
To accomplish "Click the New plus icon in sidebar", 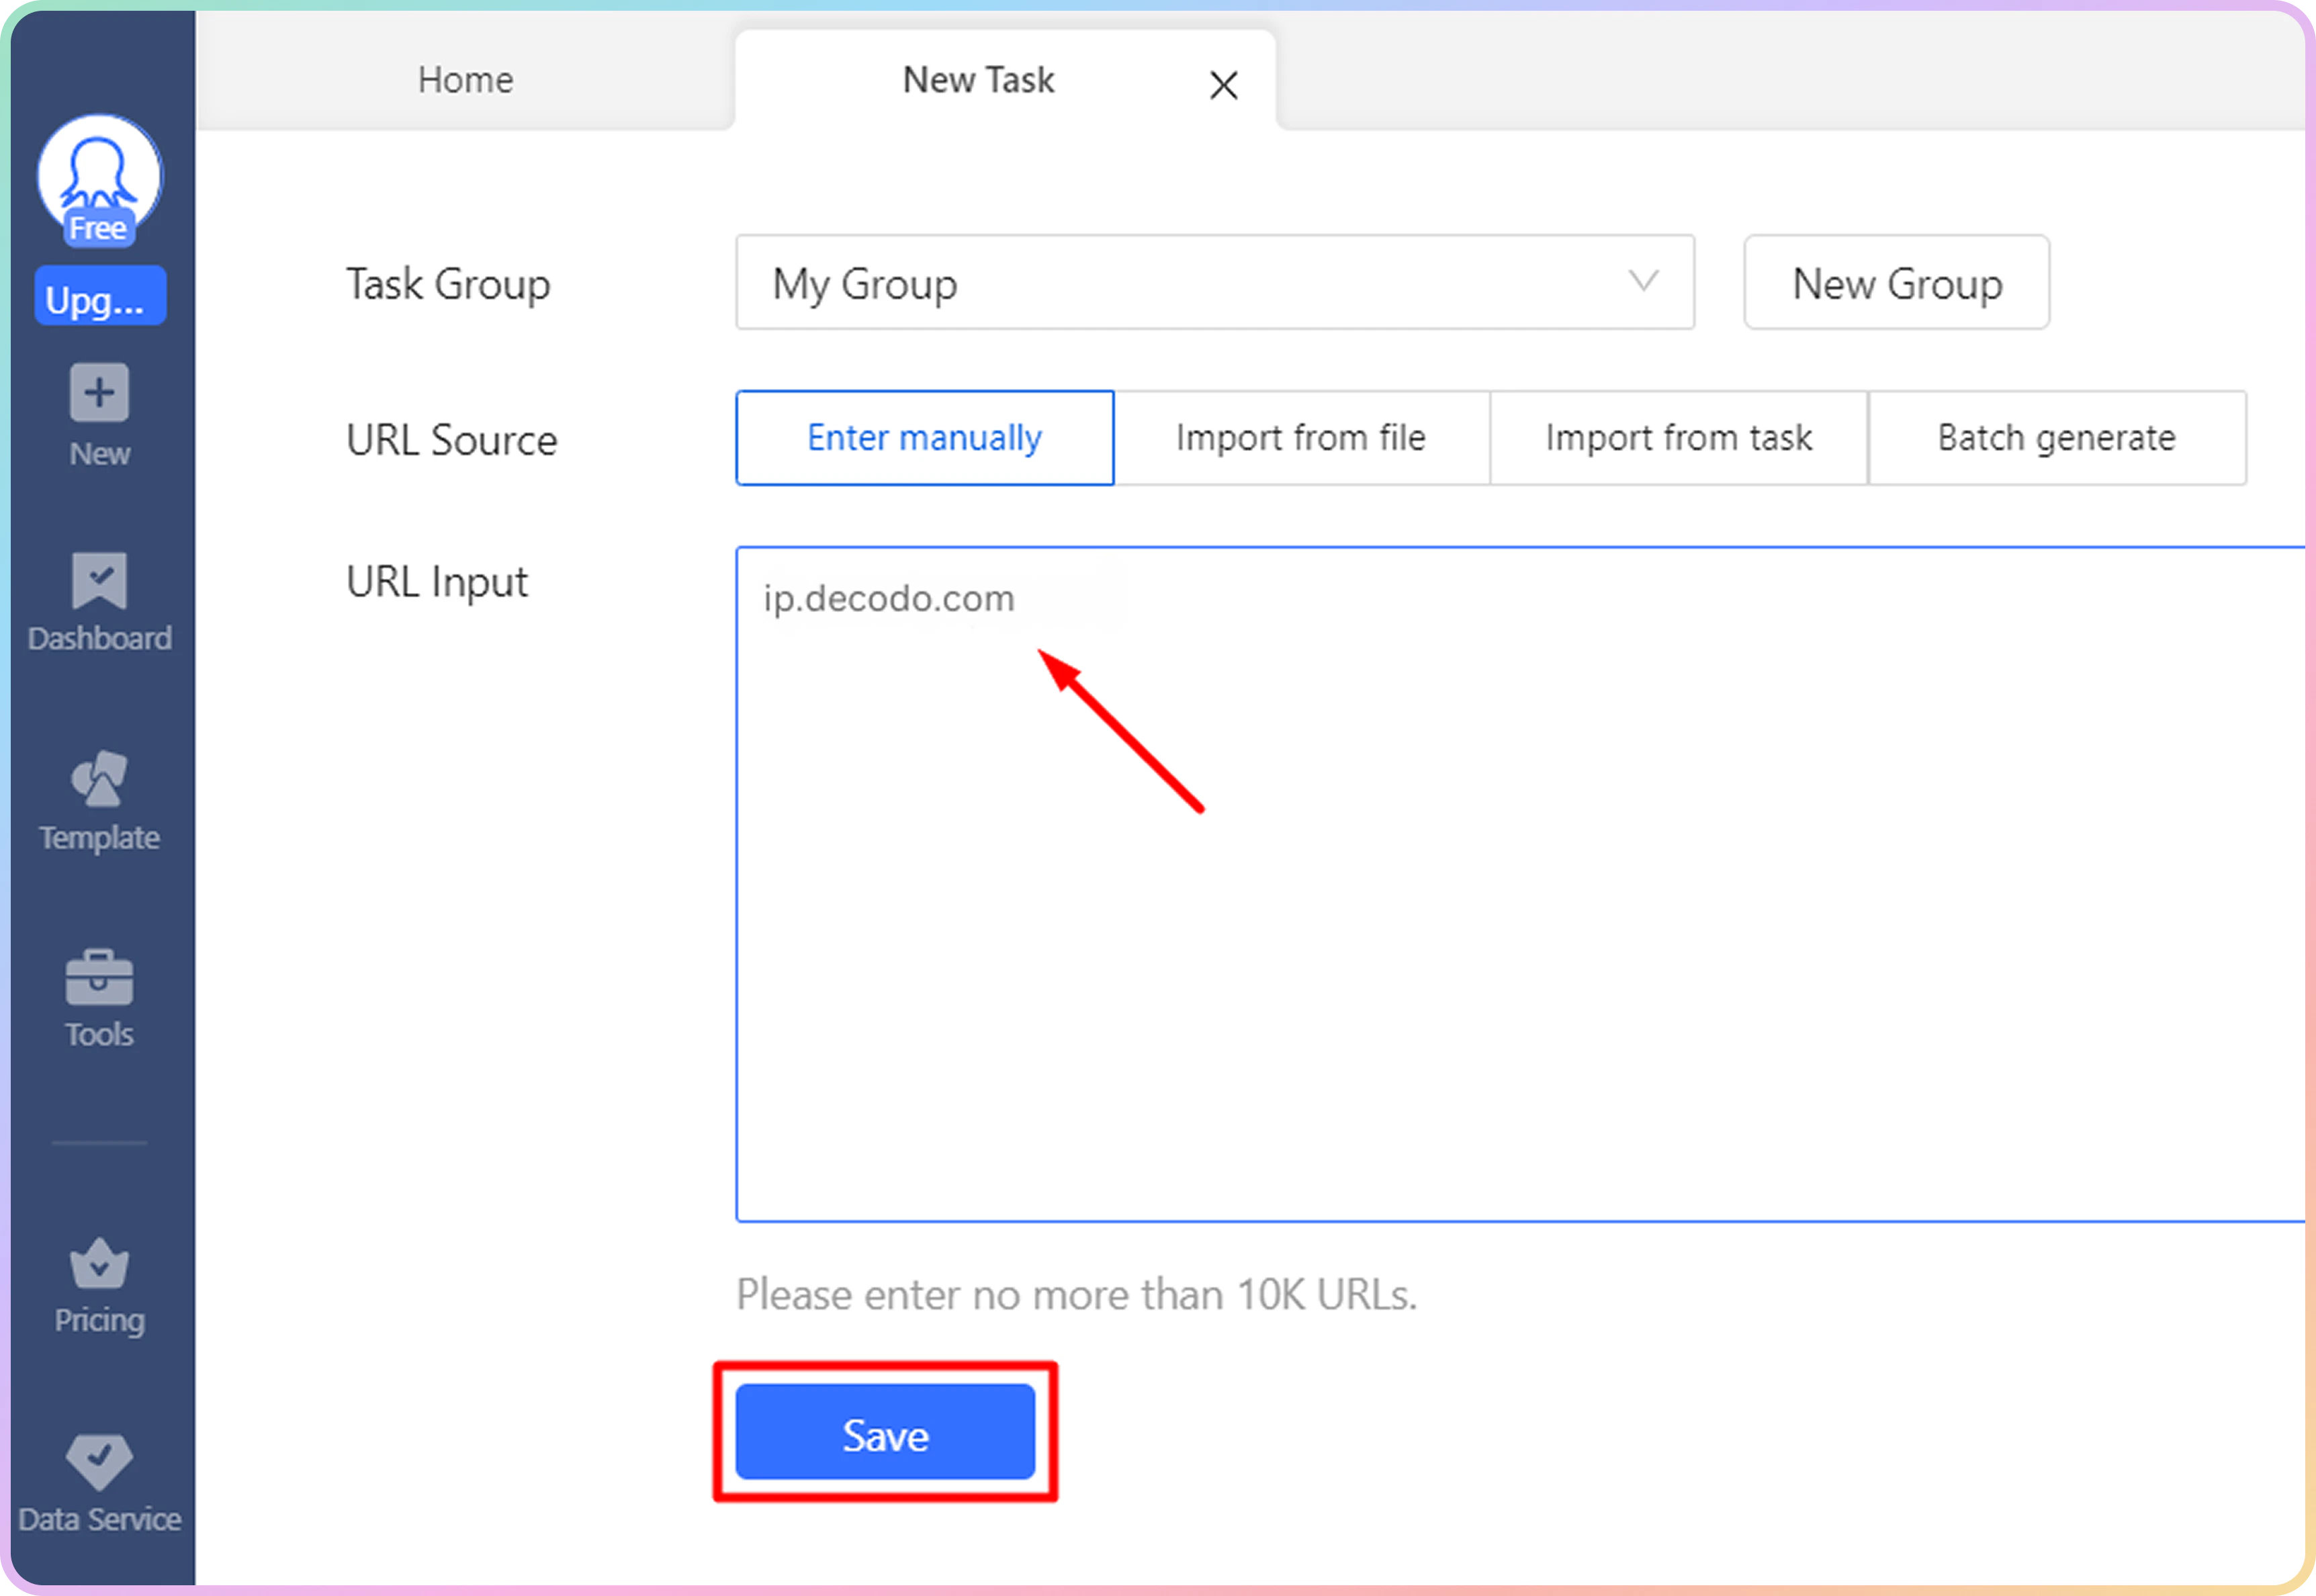I will [x=99, y=393].
